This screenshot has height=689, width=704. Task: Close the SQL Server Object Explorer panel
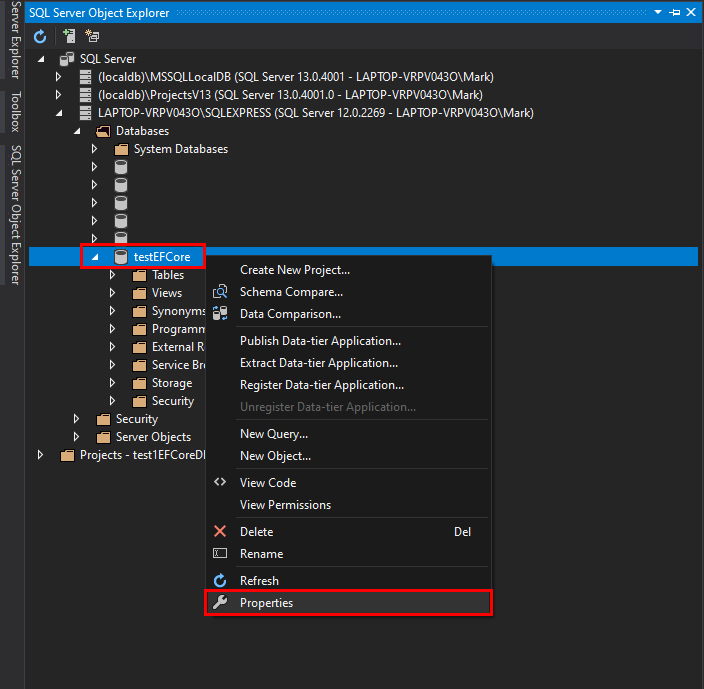[691, 12]
